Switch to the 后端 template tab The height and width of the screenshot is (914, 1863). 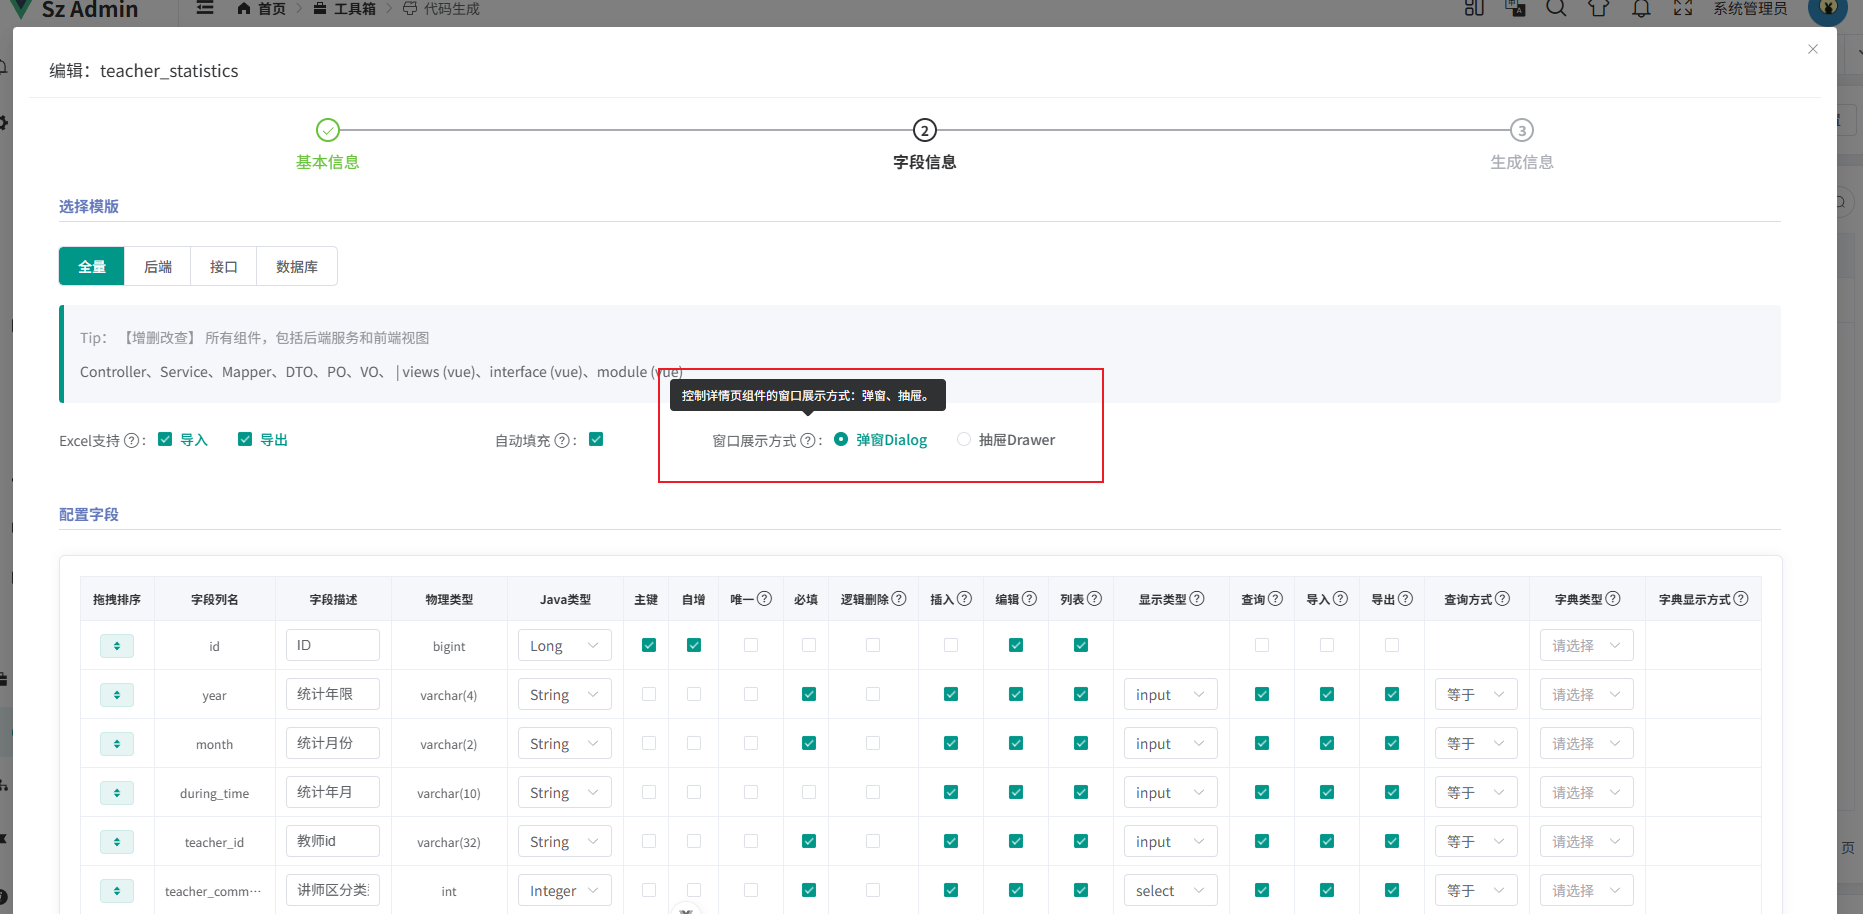(x=158, y=267)
